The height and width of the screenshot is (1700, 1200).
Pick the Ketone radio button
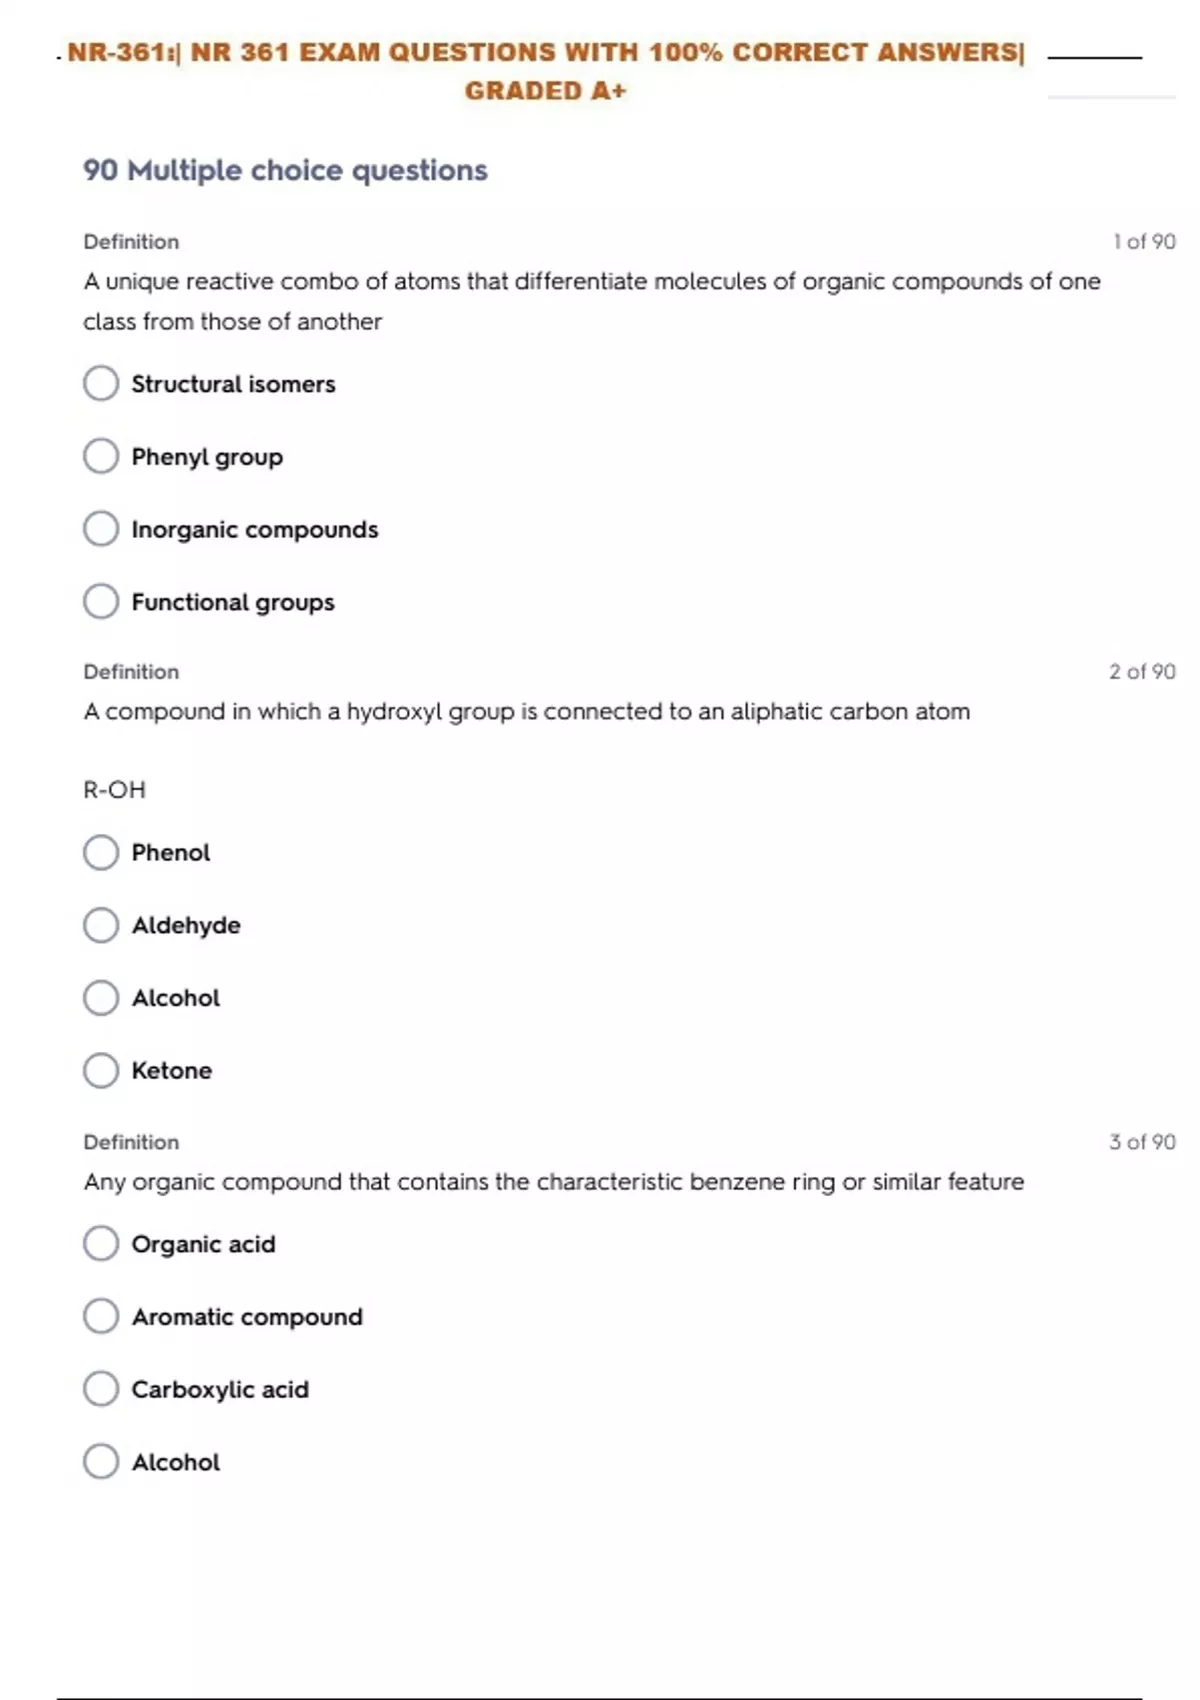[101, 1070]
